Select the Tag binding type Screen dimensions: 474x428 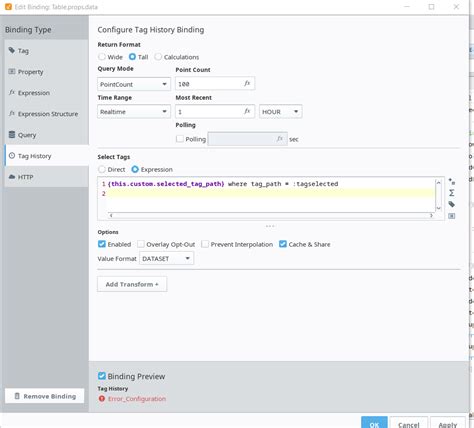[46, 51]
